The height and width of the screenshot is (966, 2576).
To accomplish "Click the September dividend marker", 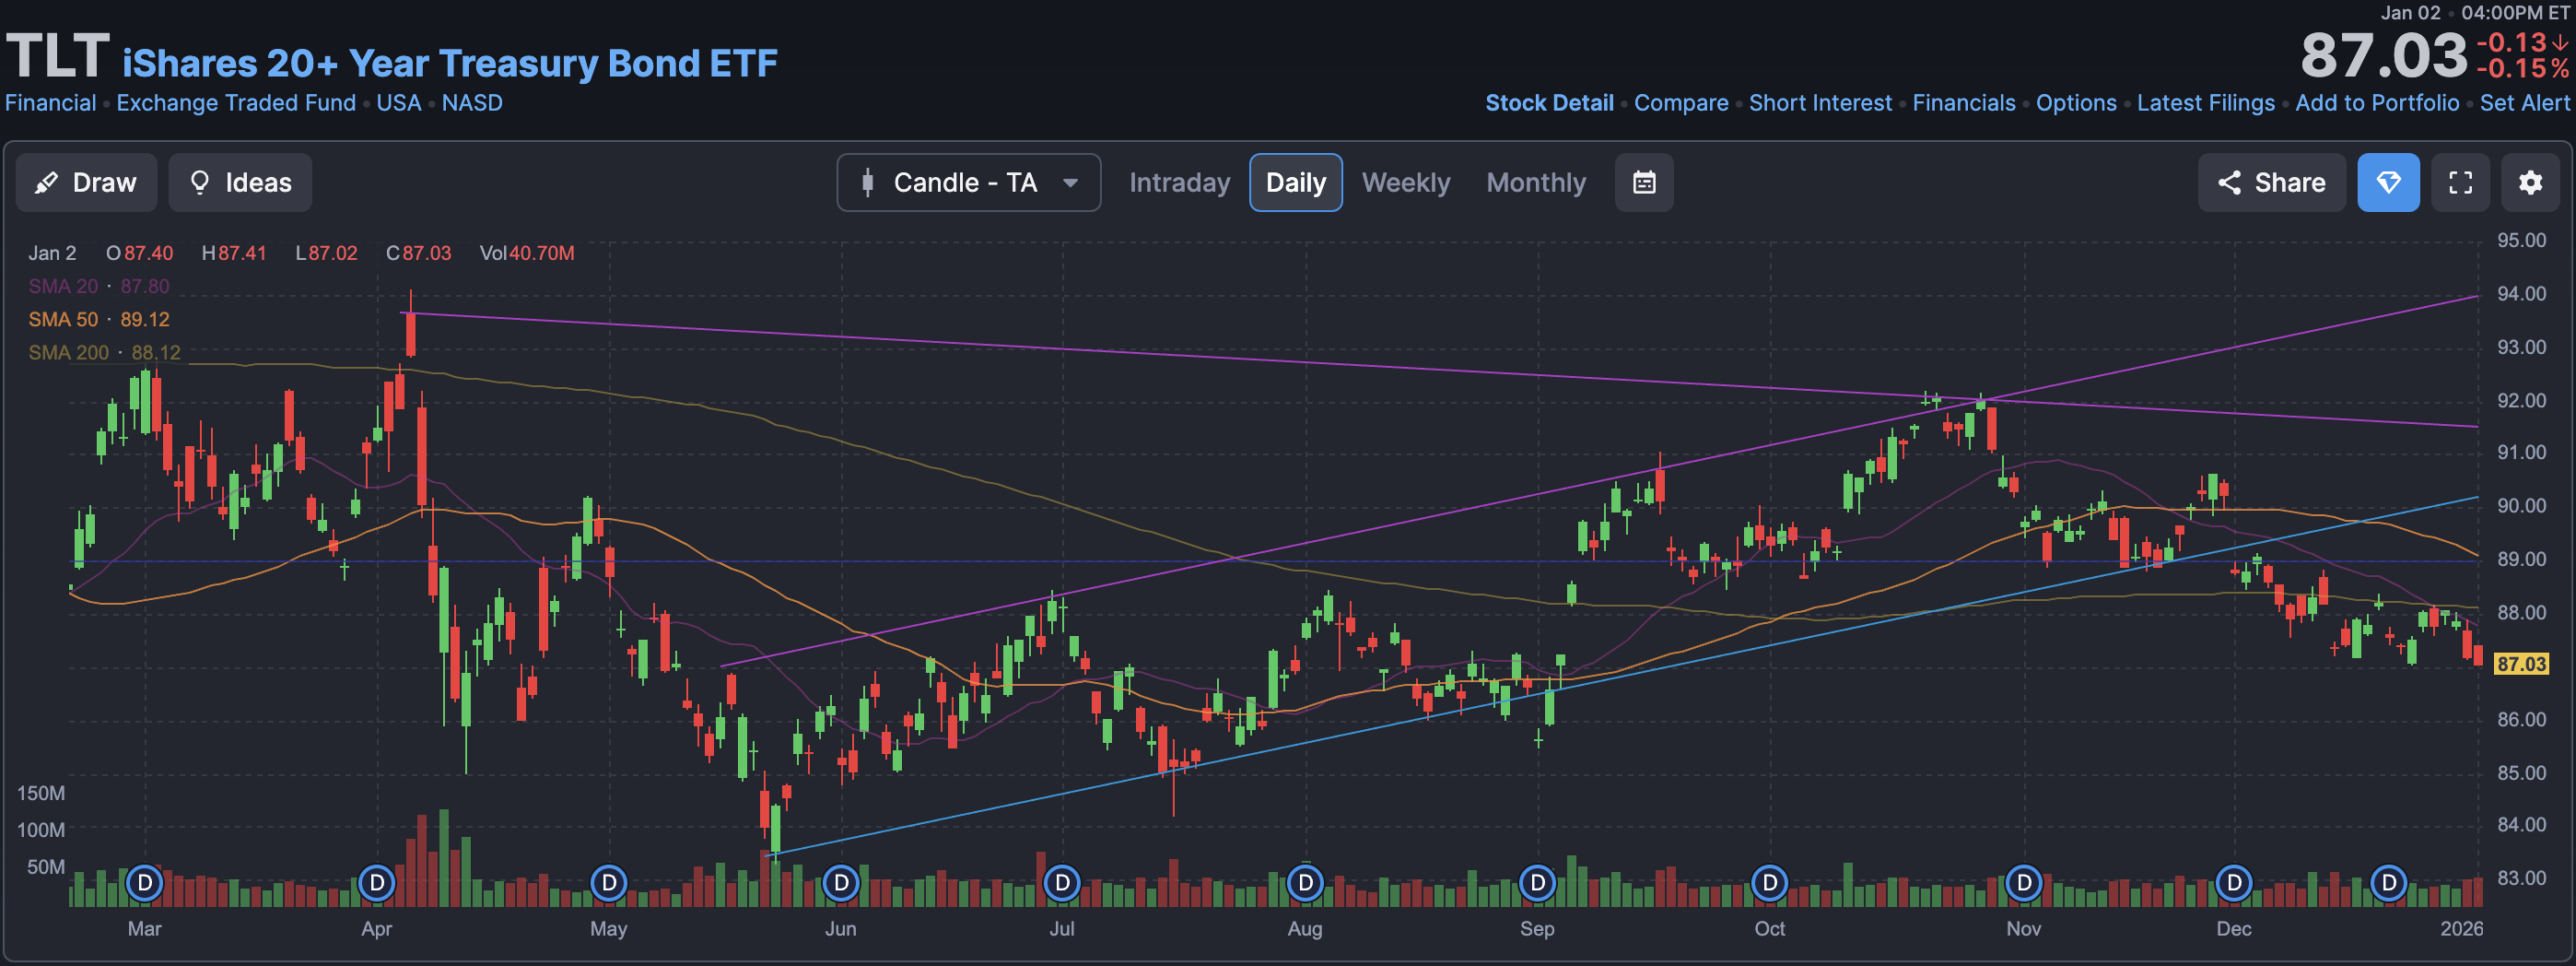I will click(x=1537, y=883).
